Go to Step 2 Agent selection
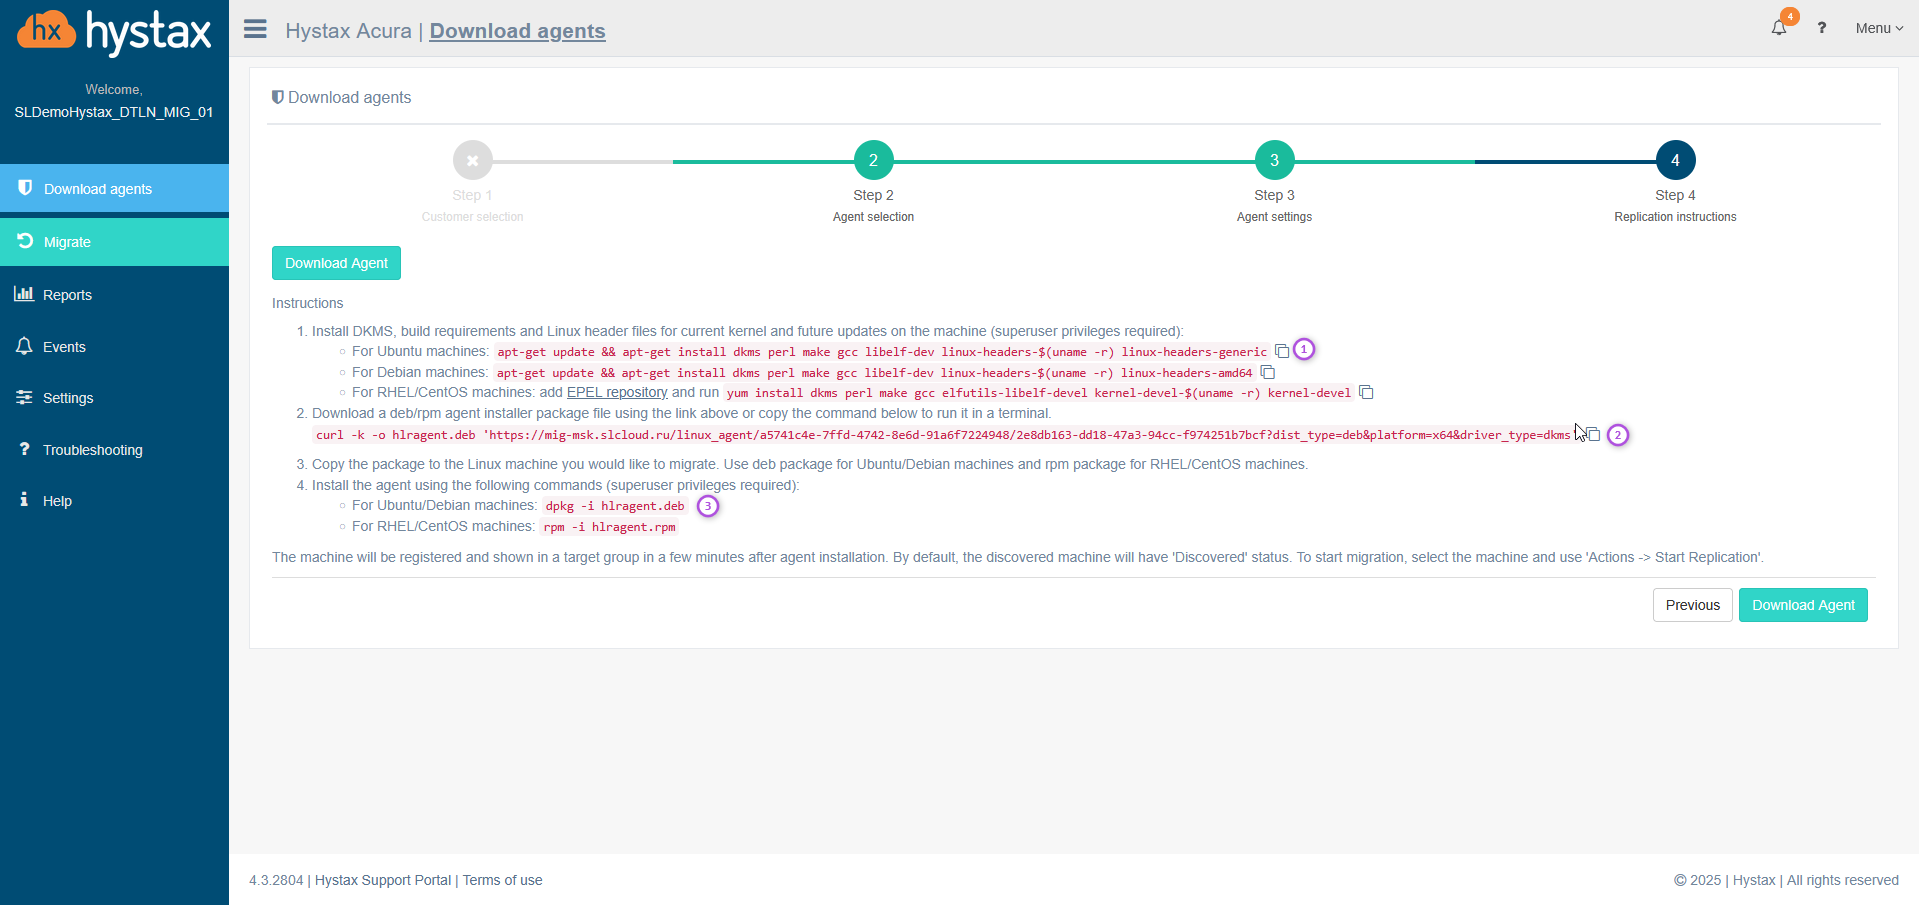The image size is (1919, 905). [873, 160]
